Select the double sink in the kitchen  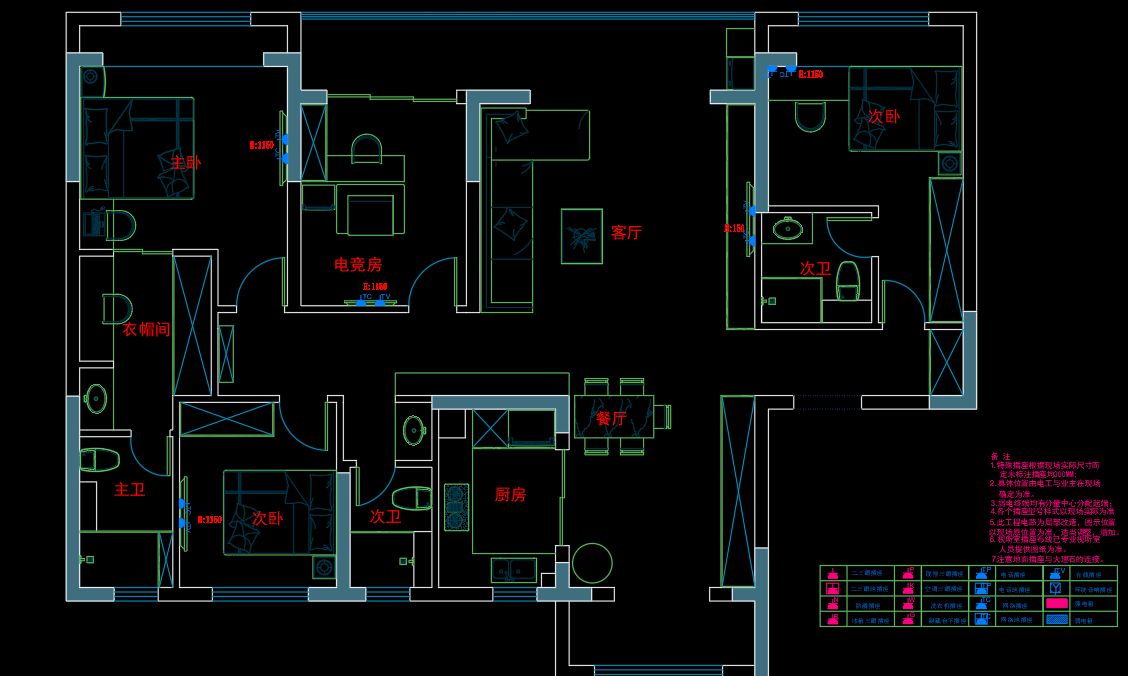coord(513,570)
